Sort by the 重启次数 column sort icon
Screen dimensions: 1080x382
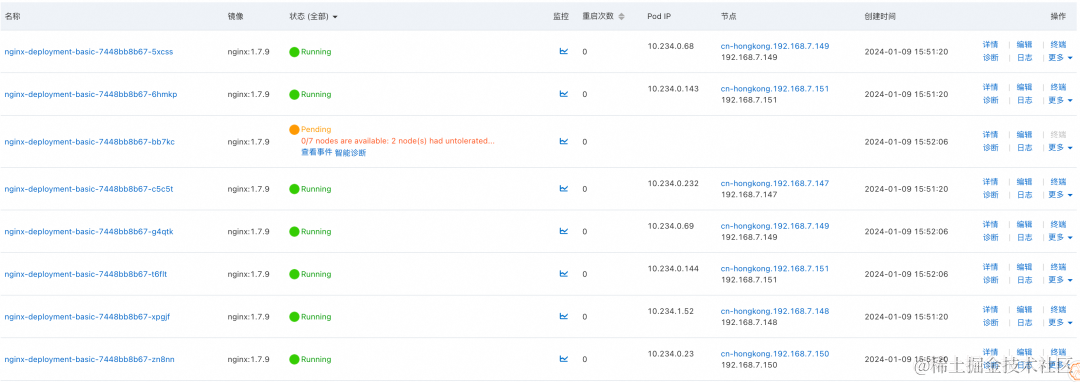(x=621, y=16)
